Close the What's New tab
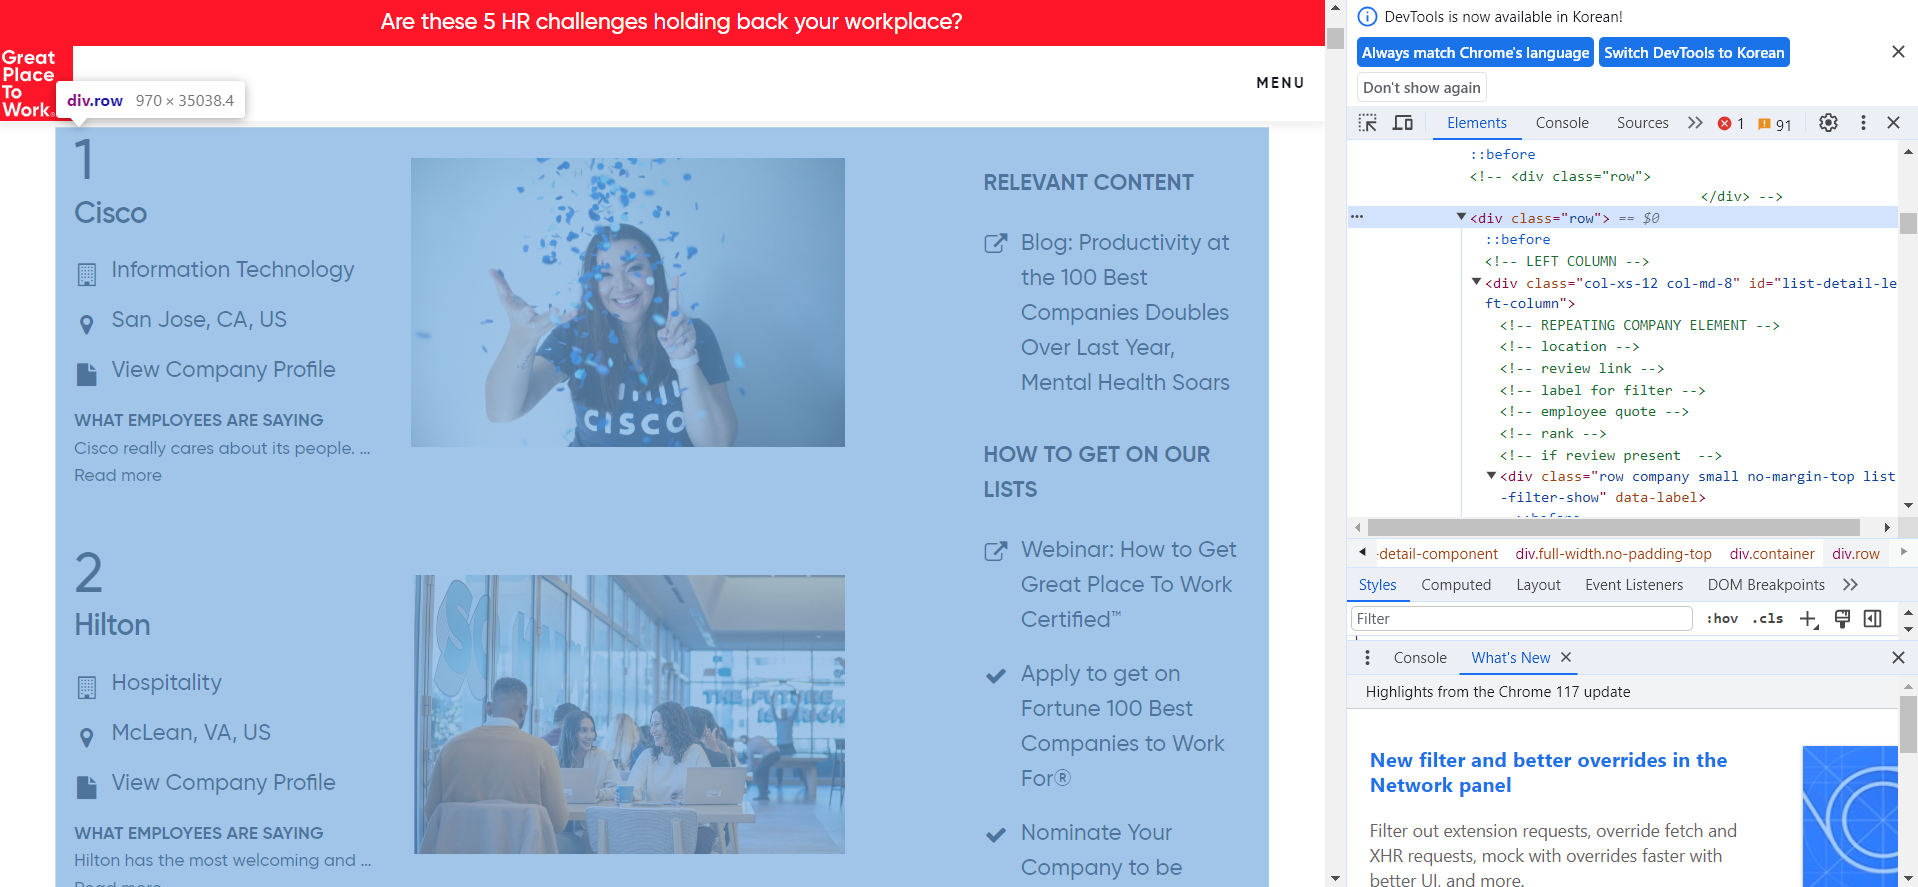This screenshot has height=887, width=1918. click(x=1566, y=657)
